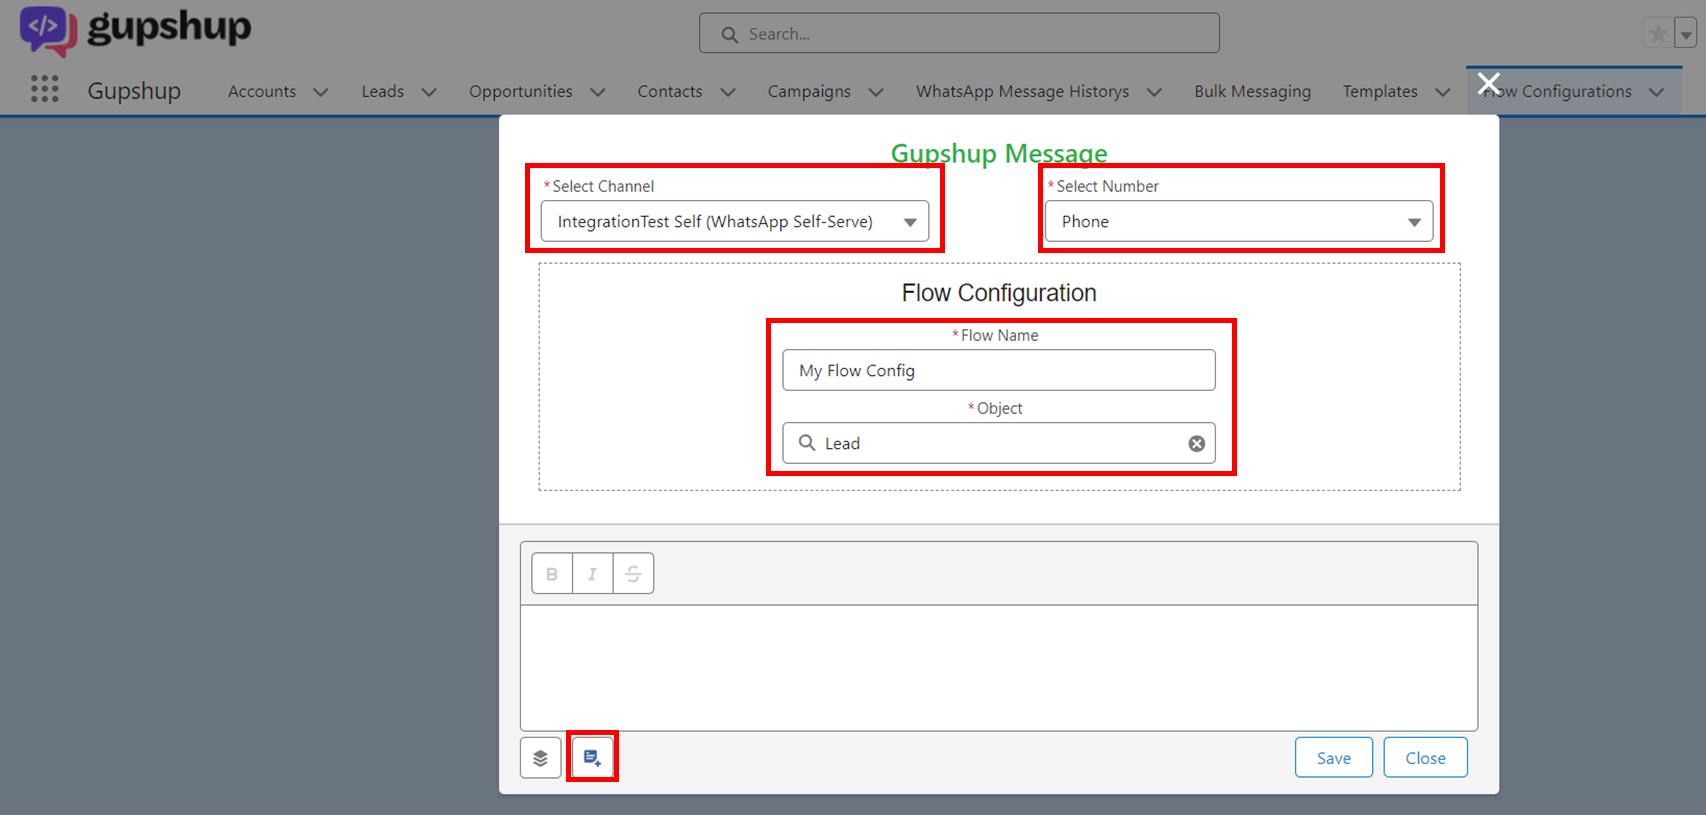1706x815 pixels.
Task: Click the favorites star icon
Action: point(1658,34)
